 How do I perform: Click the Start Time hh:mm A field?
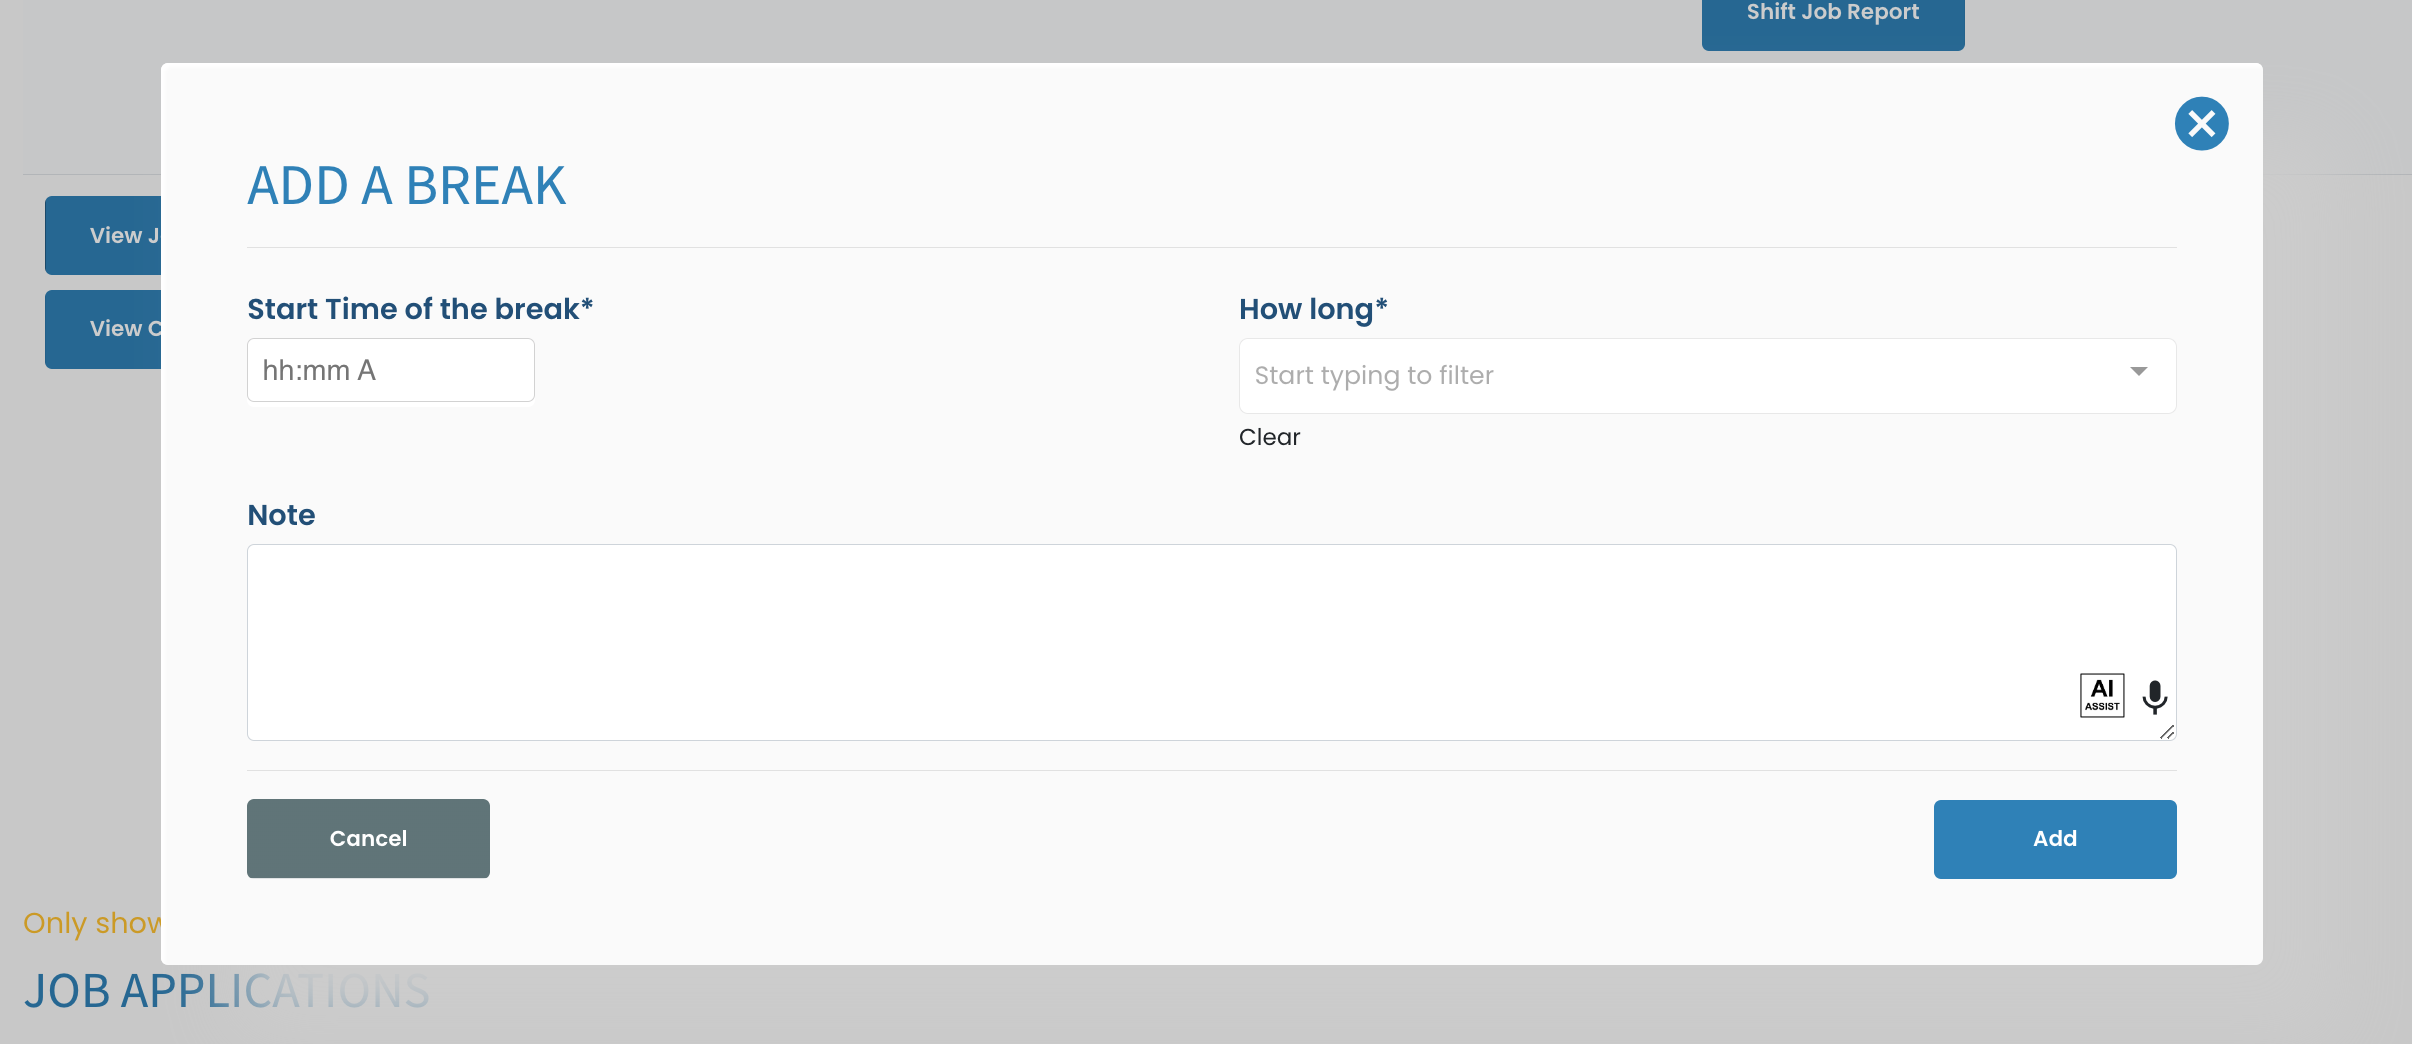pyautogui.click(x=390, y=370)
